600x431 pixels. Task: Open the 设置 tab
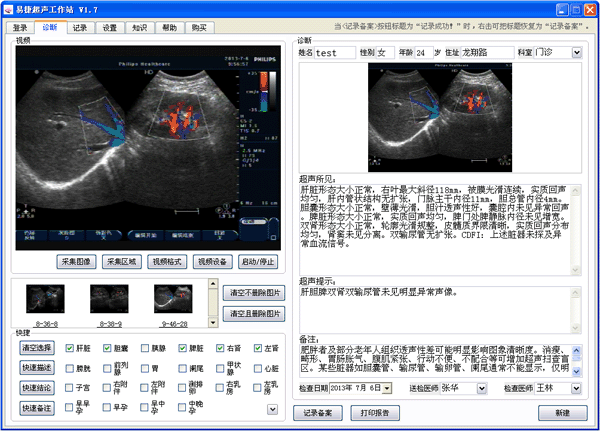[109, 29]
